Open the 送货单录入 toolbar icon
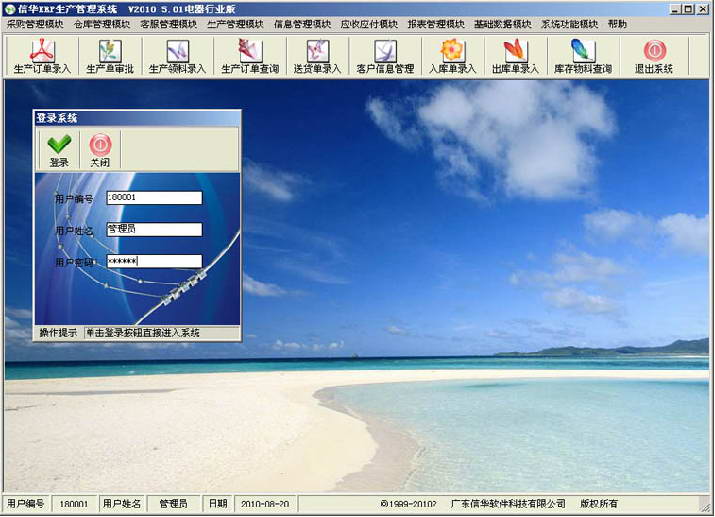715x517 pixels. pyautogui.click(x=317, y=57)
